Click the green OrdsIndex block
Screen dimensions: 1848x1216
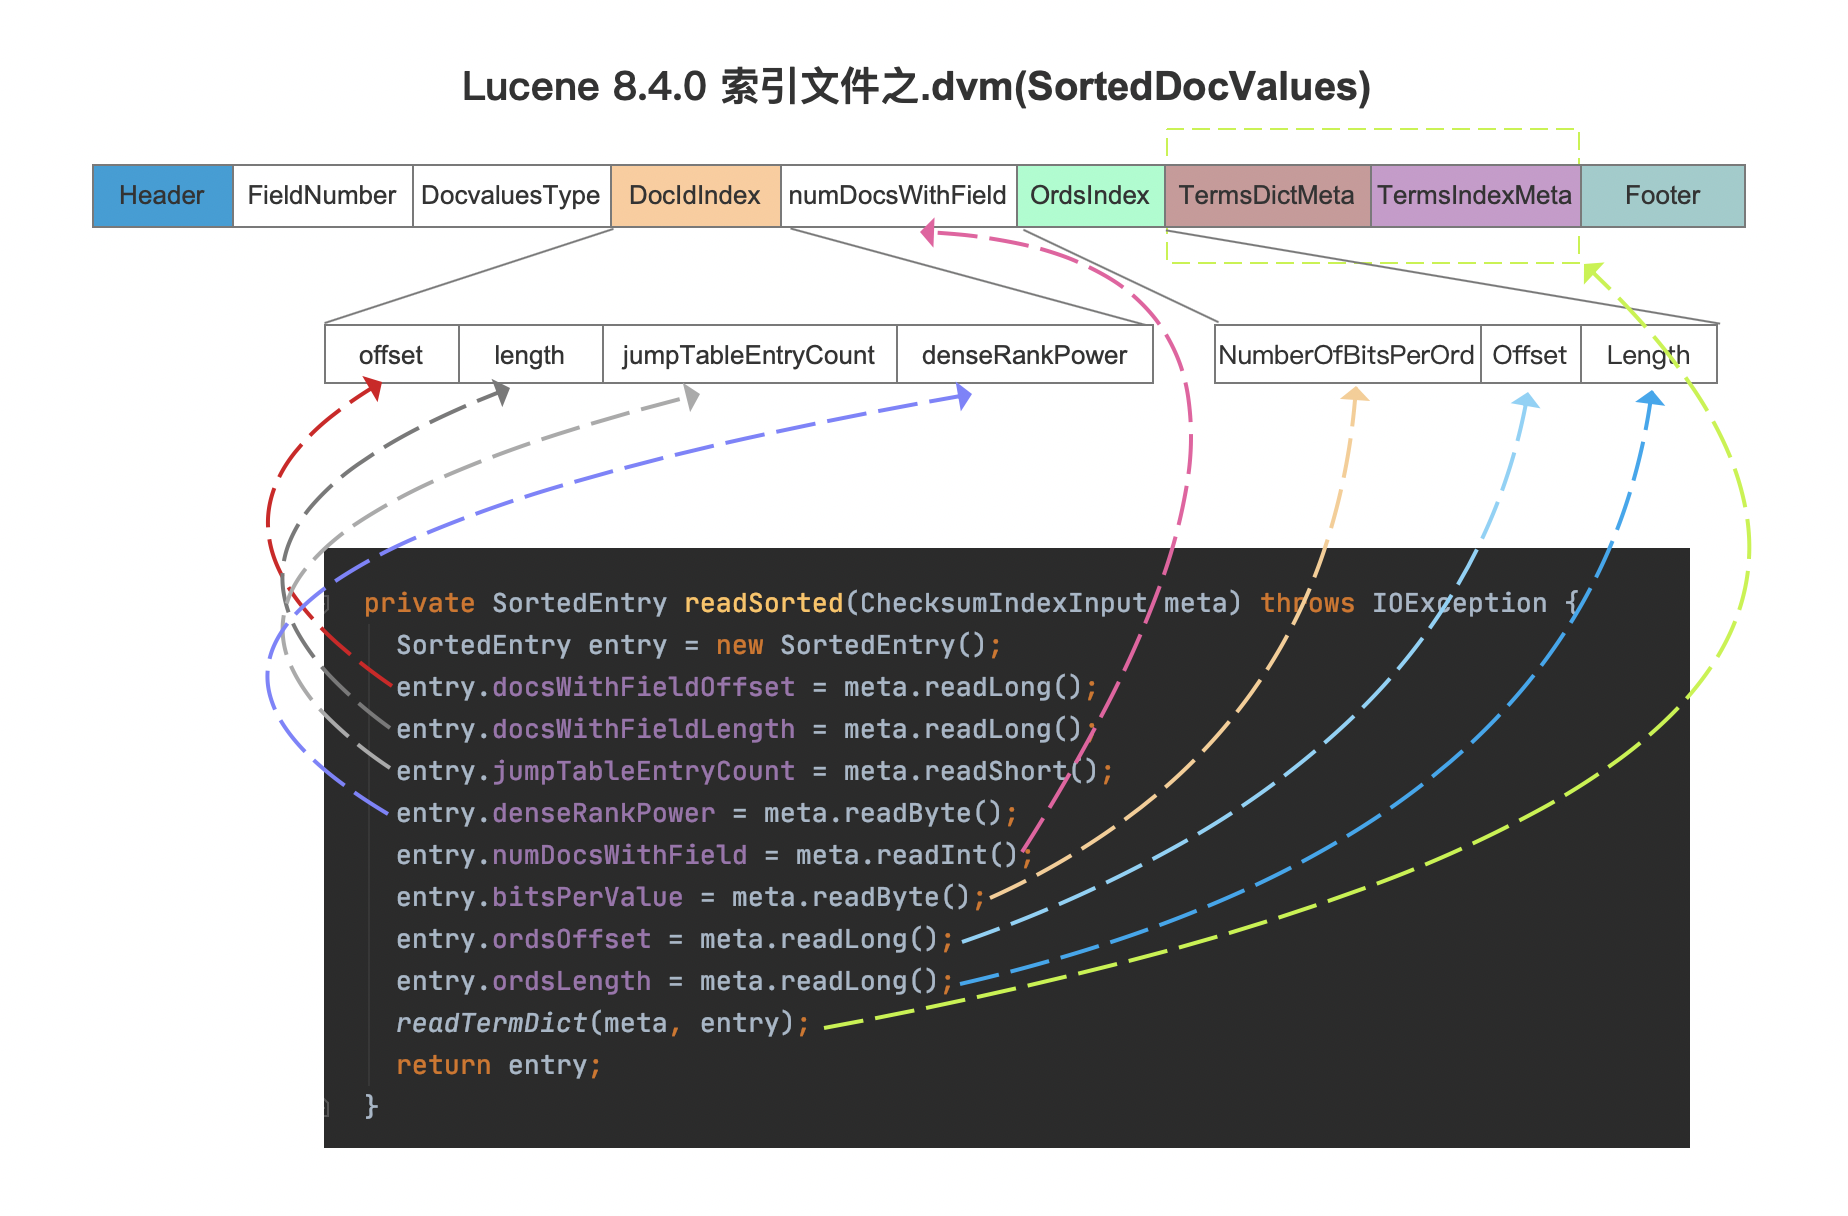1090,196
